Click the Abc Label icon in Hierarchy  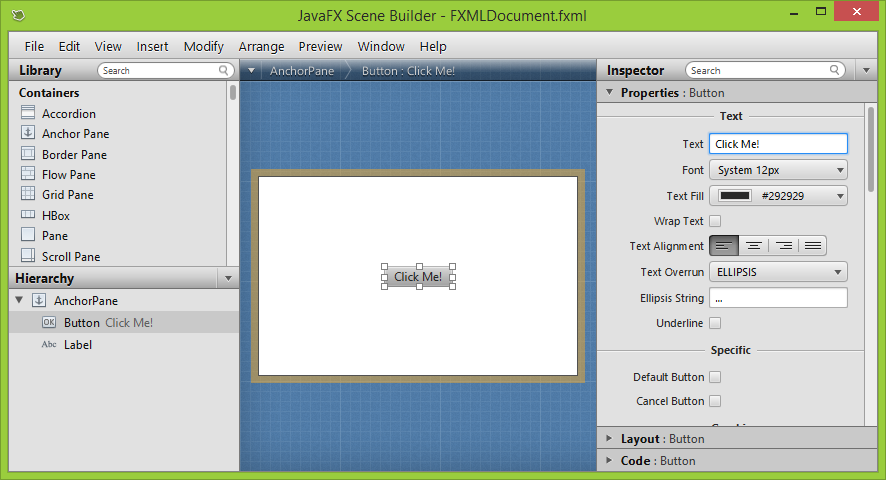click(x=49, y=344)
